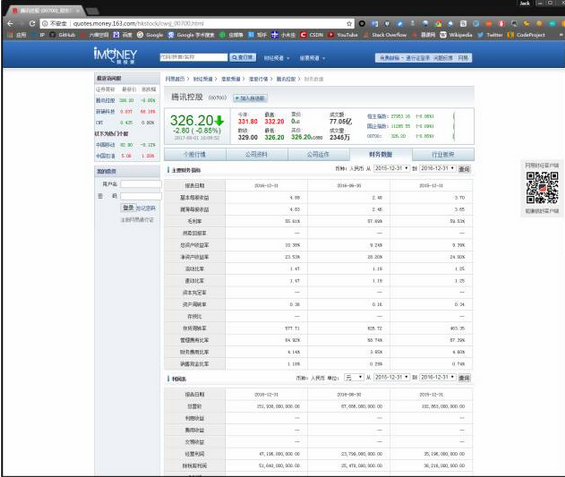Expand the 财经频道 navigation dropdown
The image size is (565, 477).
276,58
